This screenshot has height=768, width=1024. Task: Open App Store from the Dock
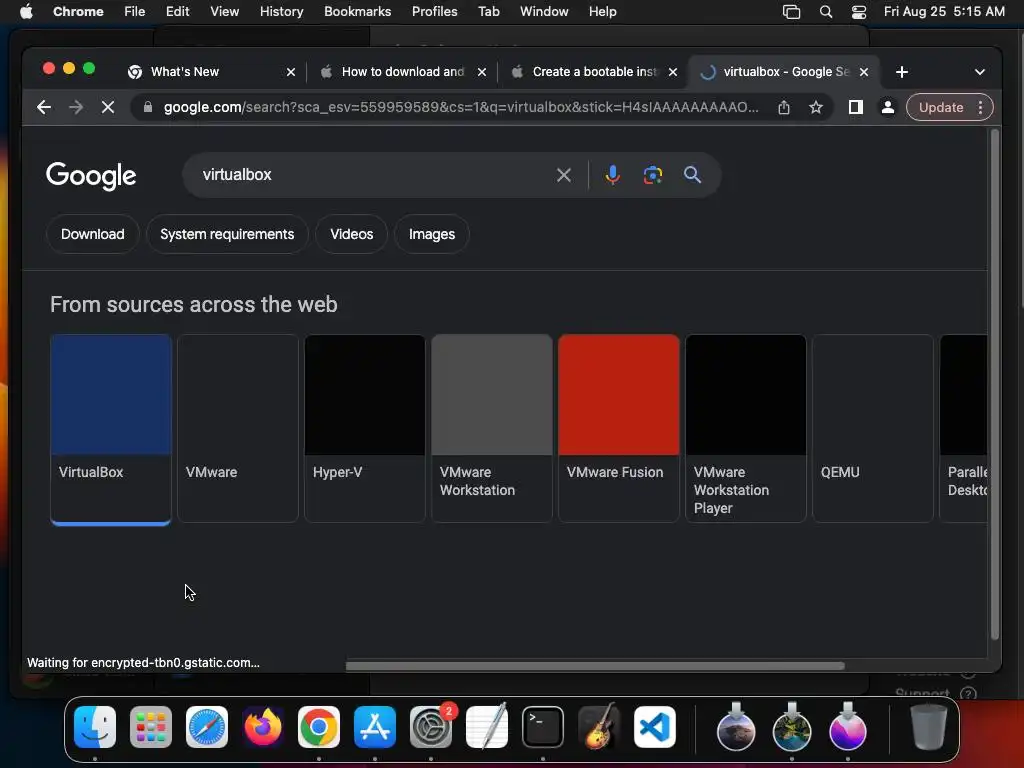coord(375,727)
